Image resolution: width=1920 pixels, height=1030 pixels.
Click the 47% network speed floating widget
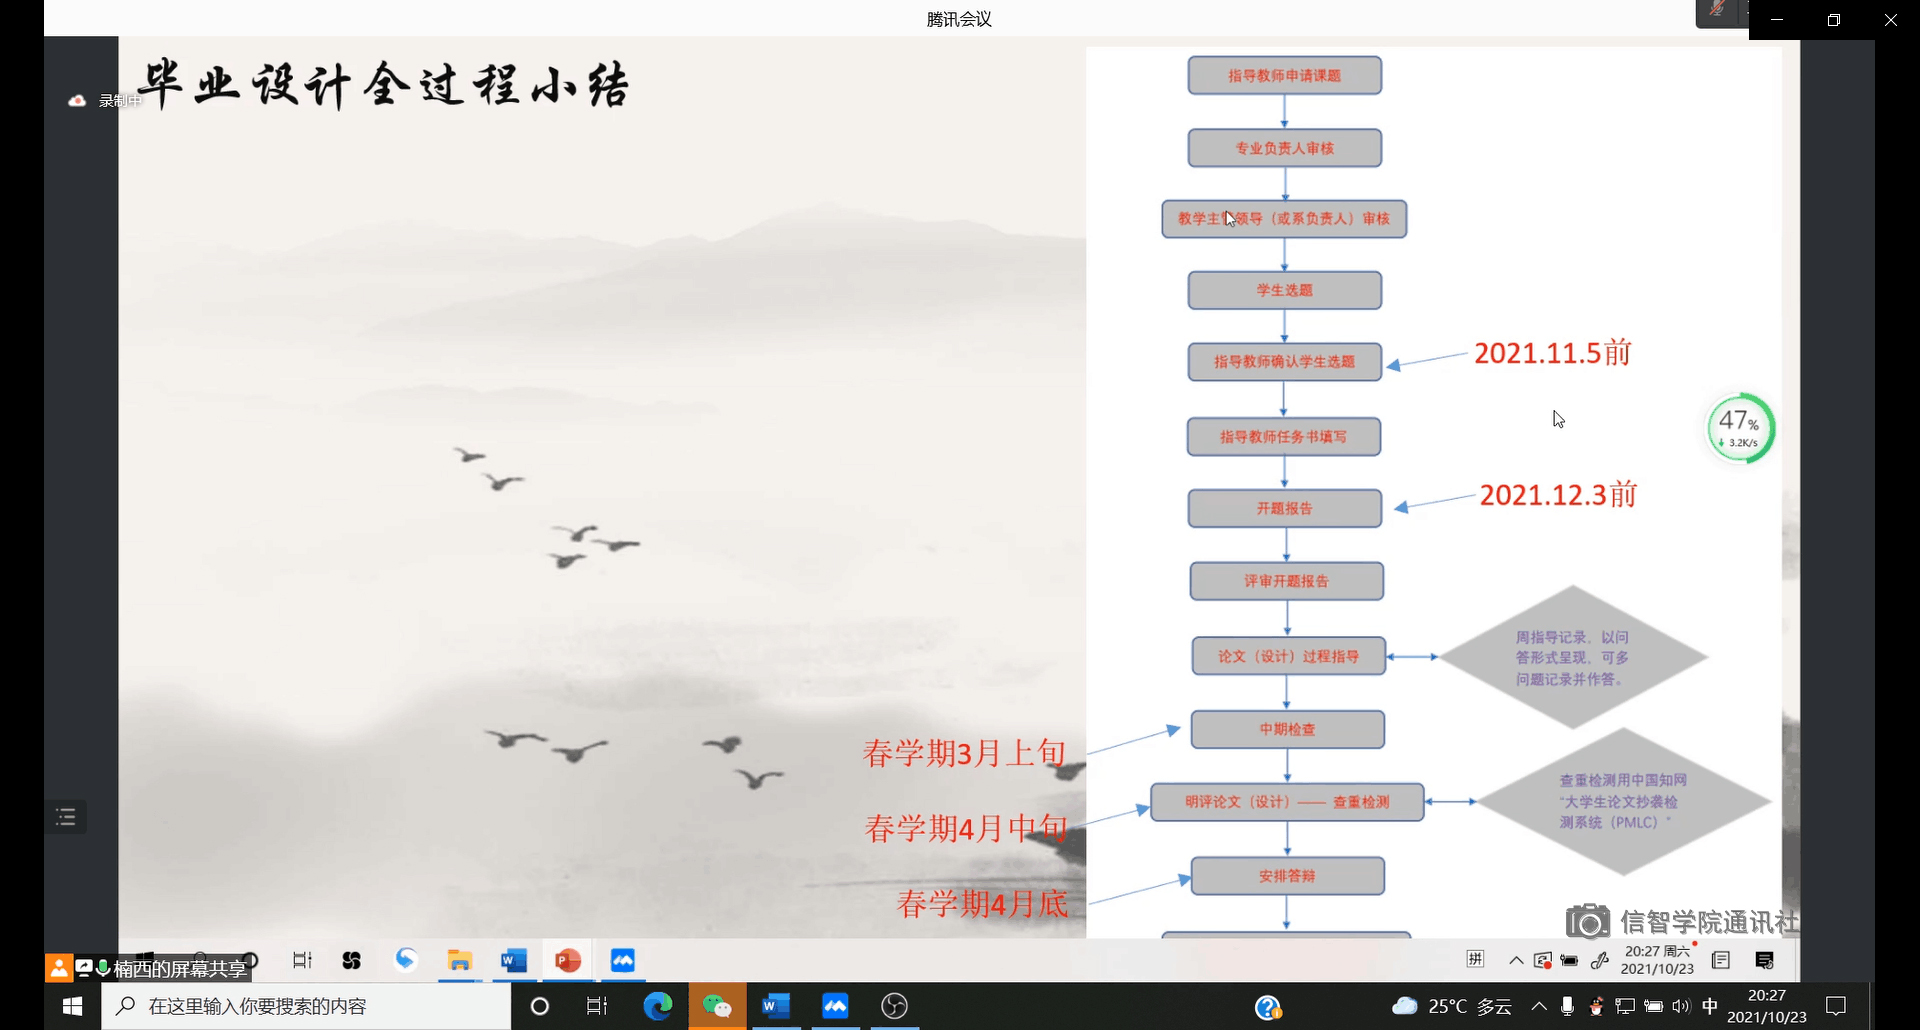[1740, 428]
